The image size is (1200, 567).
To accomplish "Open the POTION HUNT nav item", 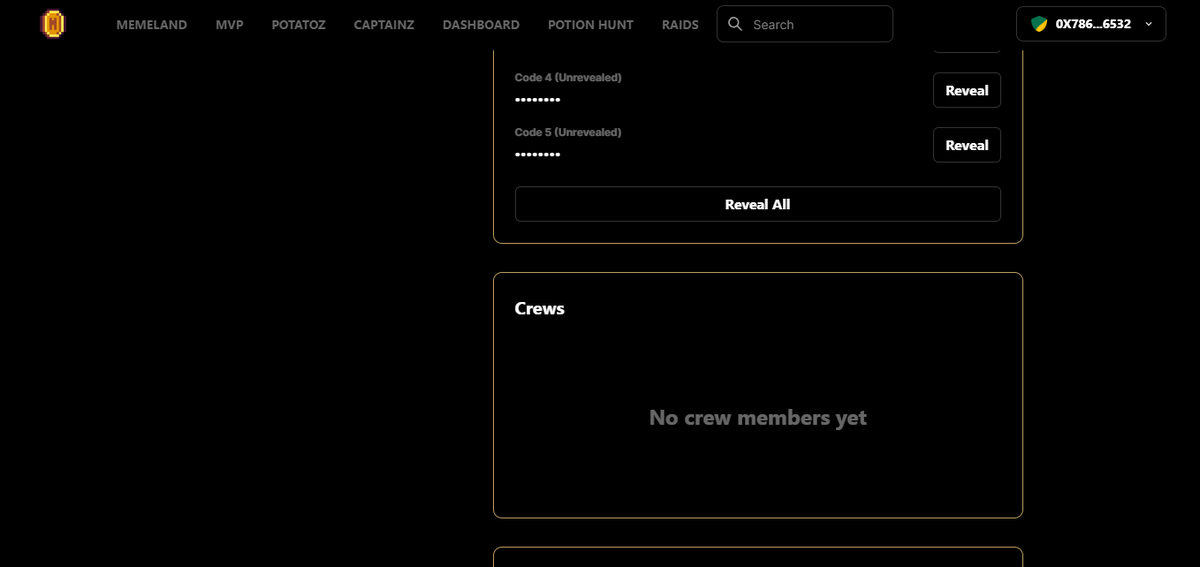I will click(591, 25).
